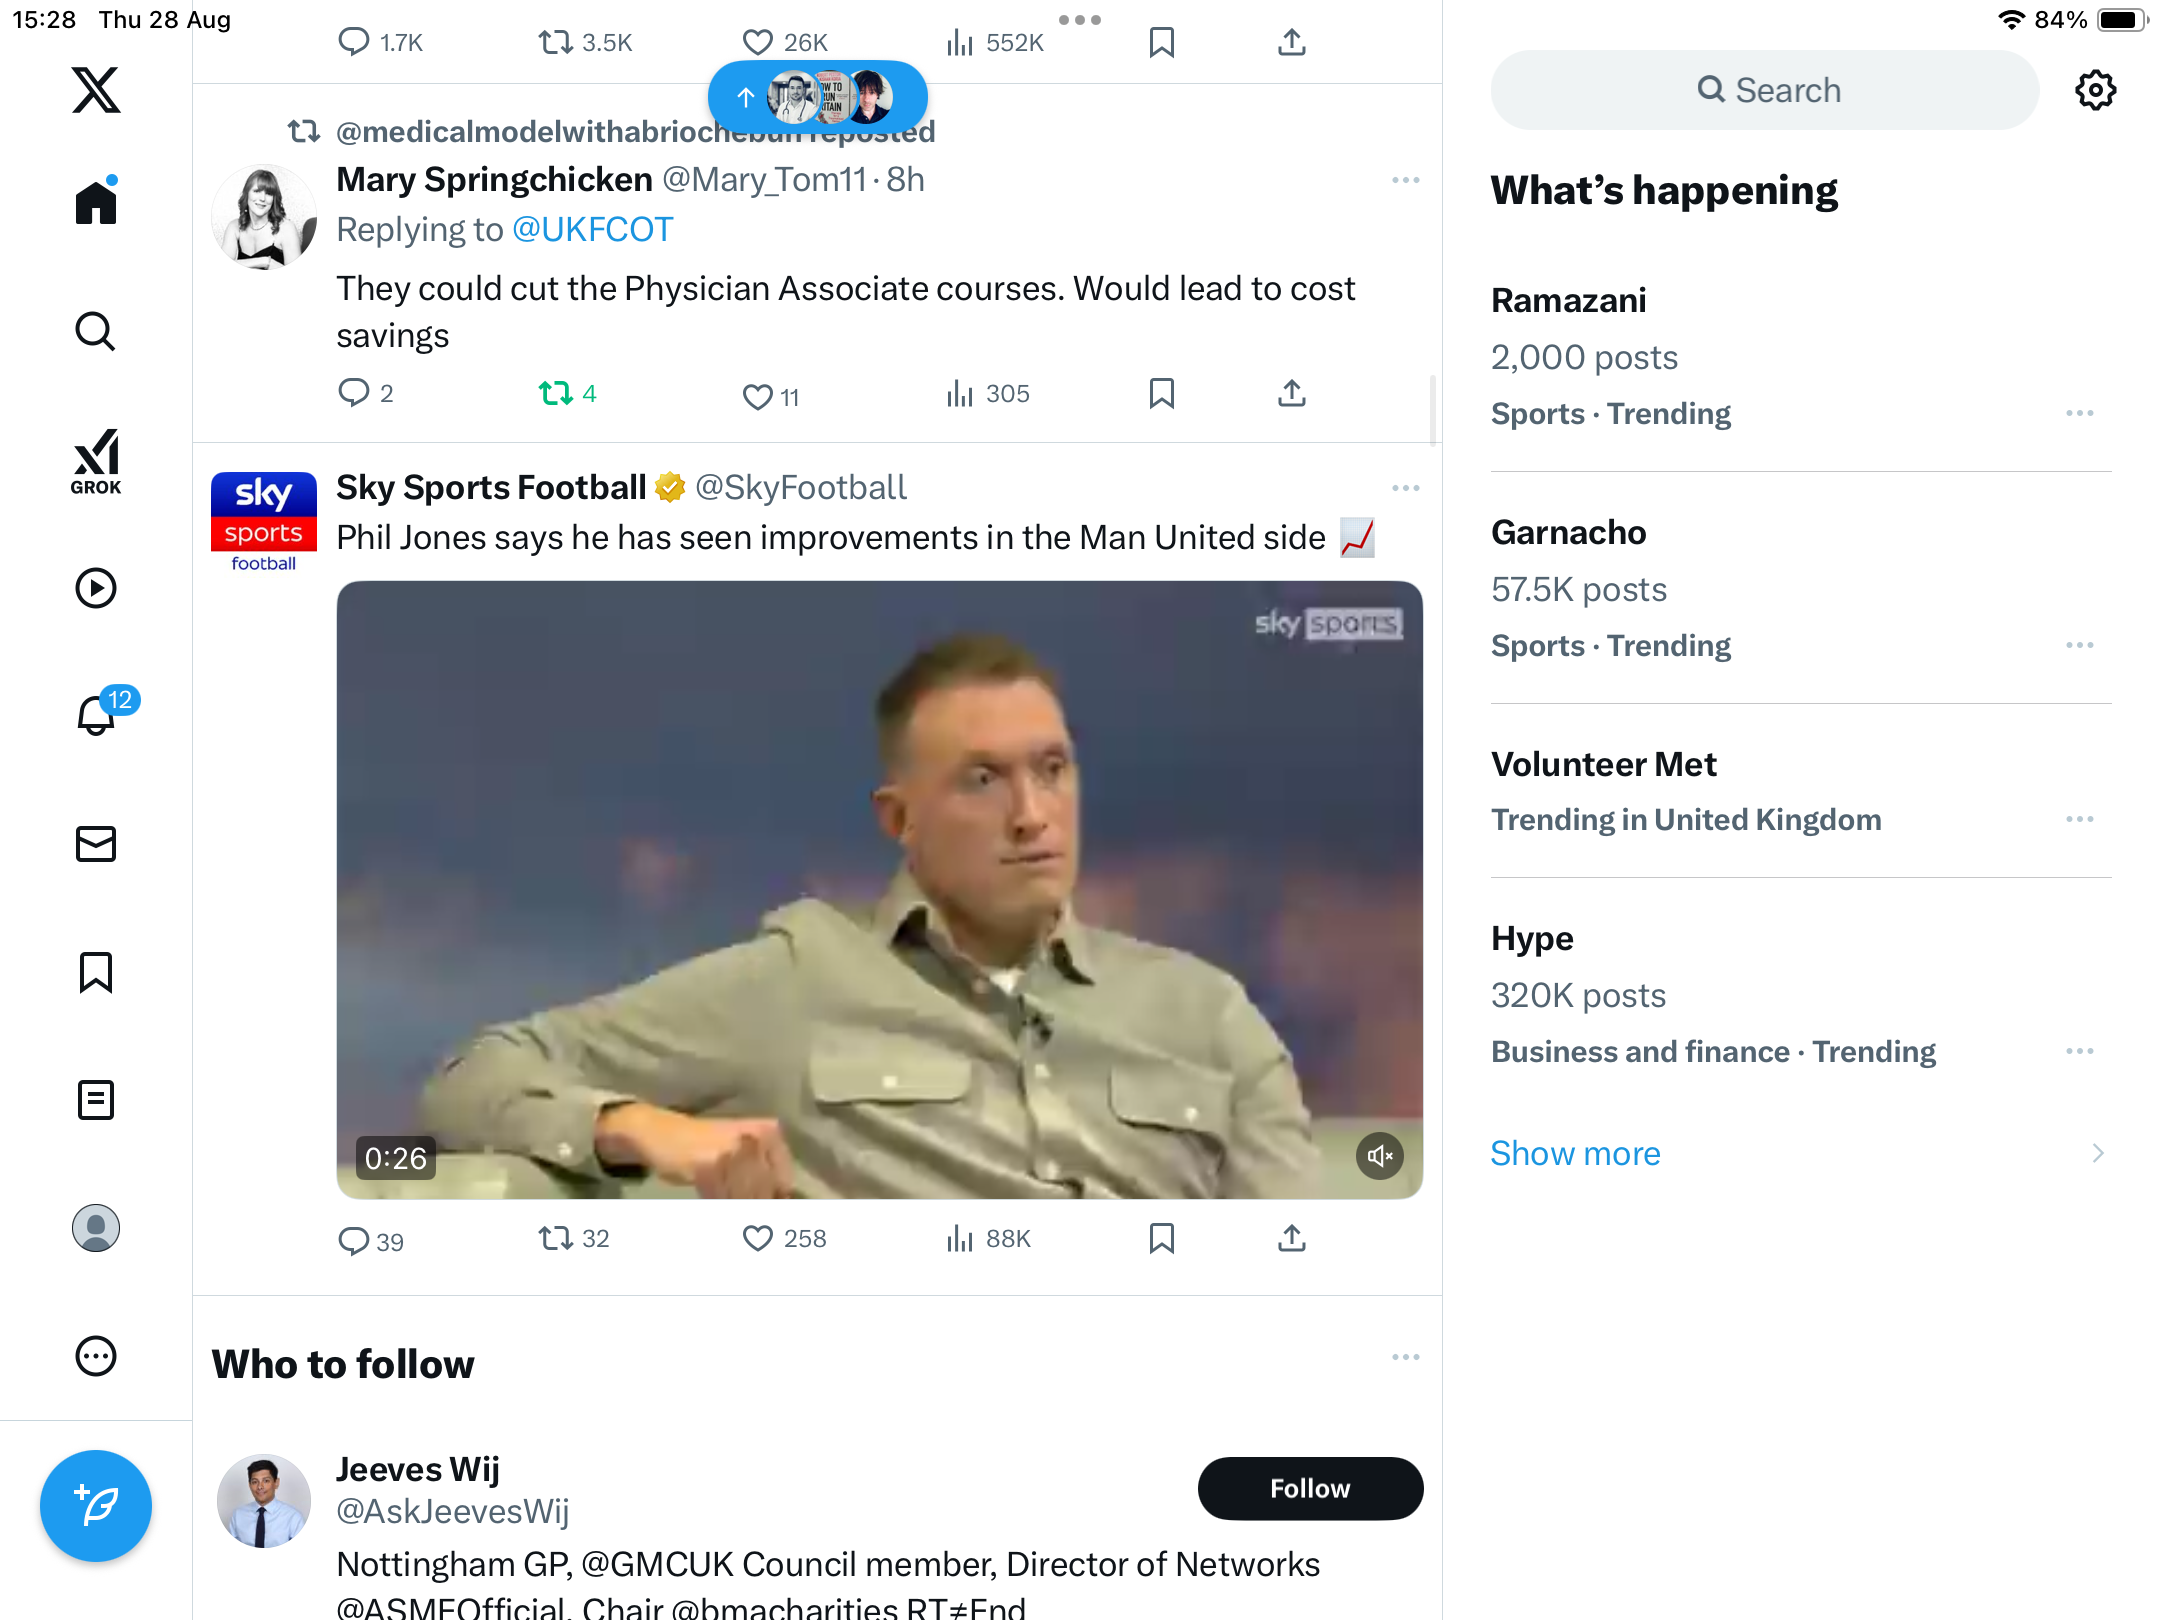Screen dimensions: 2160x1620
Task: Click the Search input field
Action: coord(1765,90)
